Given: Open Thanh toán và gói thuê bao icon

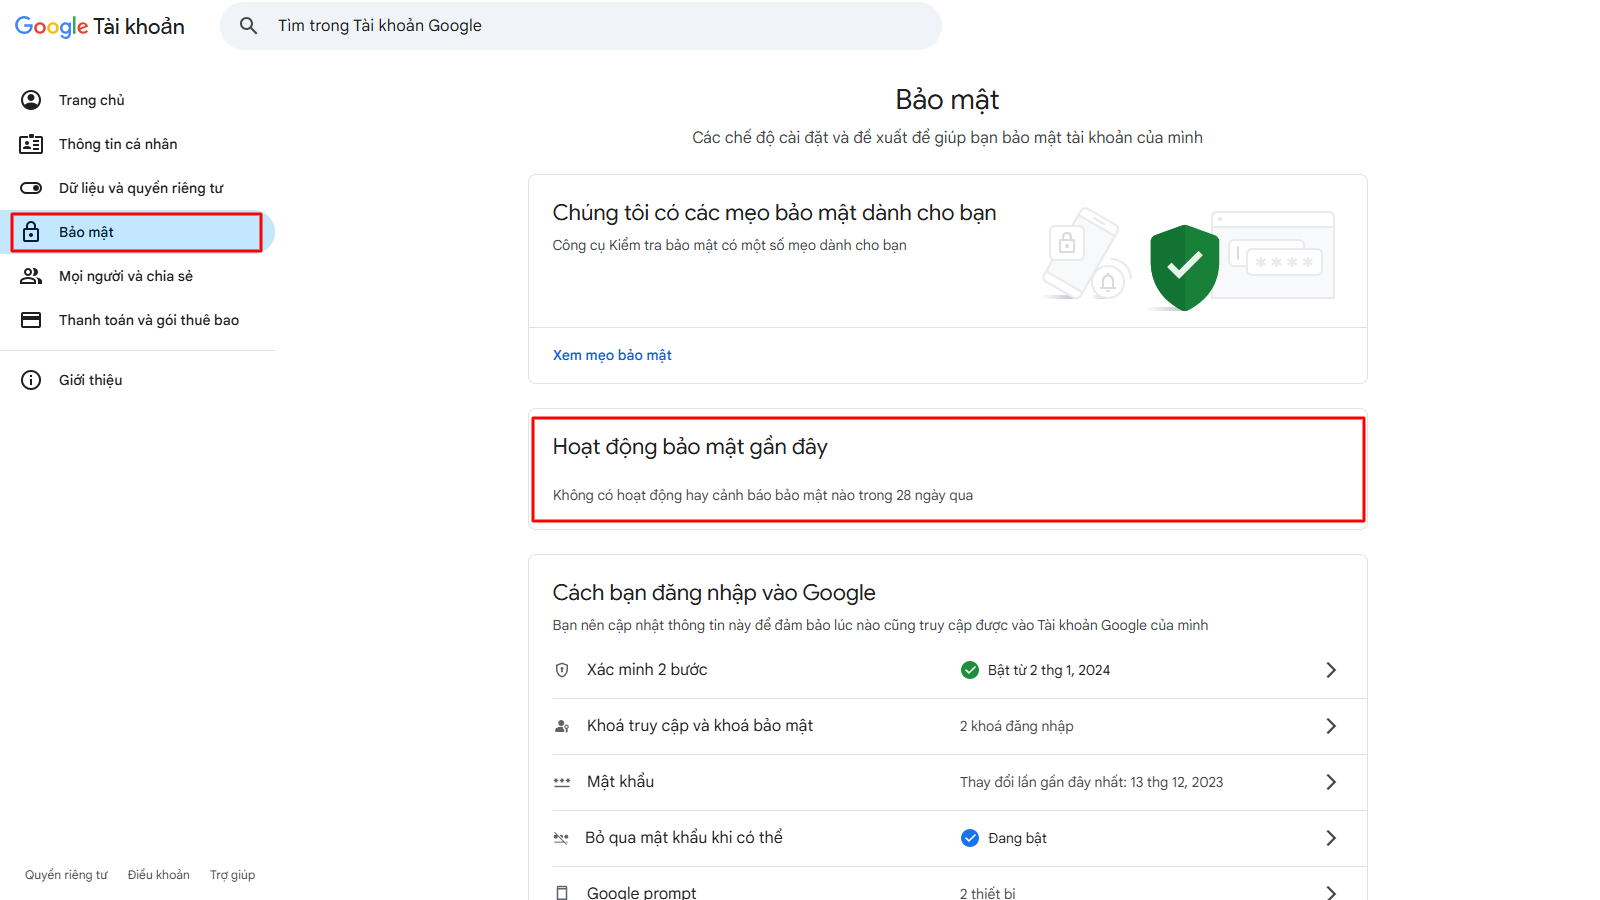Looking at the screenshot, I should pos(31,319).
